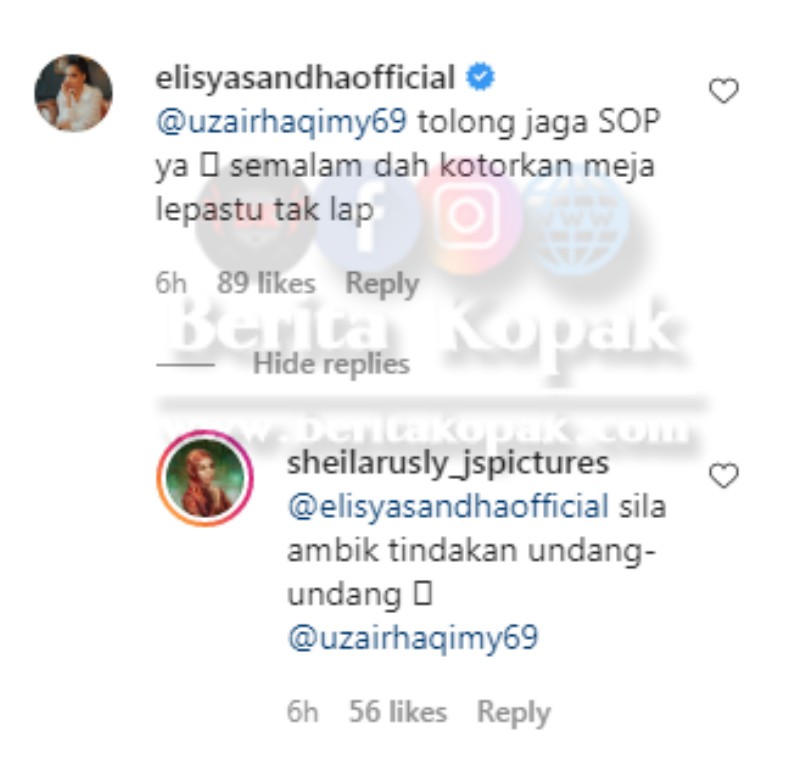Click the 6h timestamp under sheilarusly's reply
This screenshot has width=800, height=762.
(x=303, y=712)
